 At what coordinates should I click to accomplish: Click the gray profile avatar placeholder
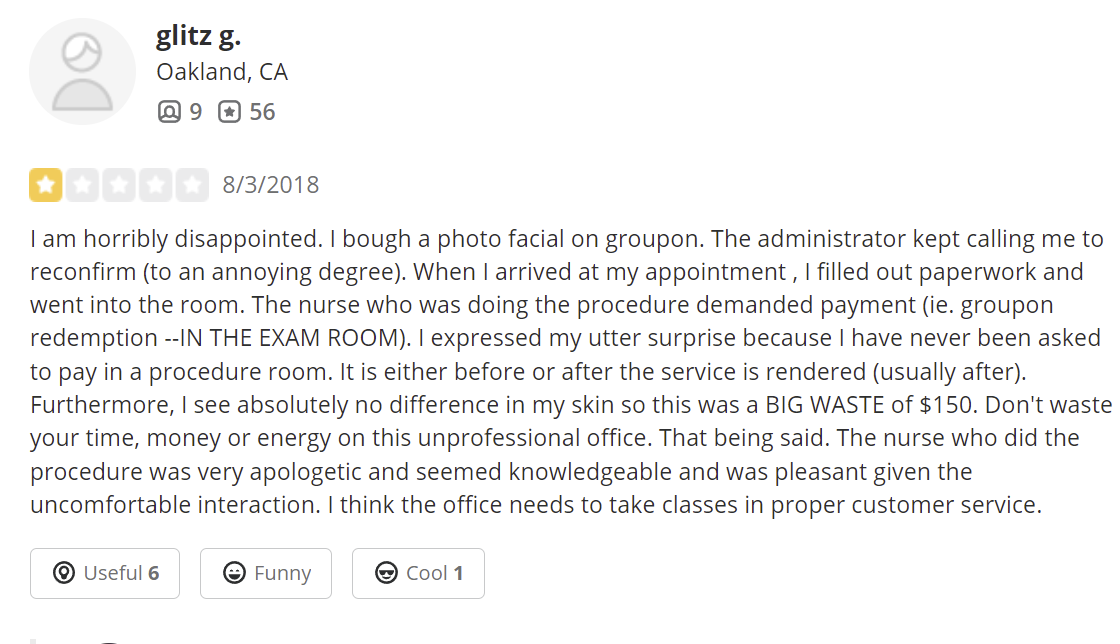point(82,72)
